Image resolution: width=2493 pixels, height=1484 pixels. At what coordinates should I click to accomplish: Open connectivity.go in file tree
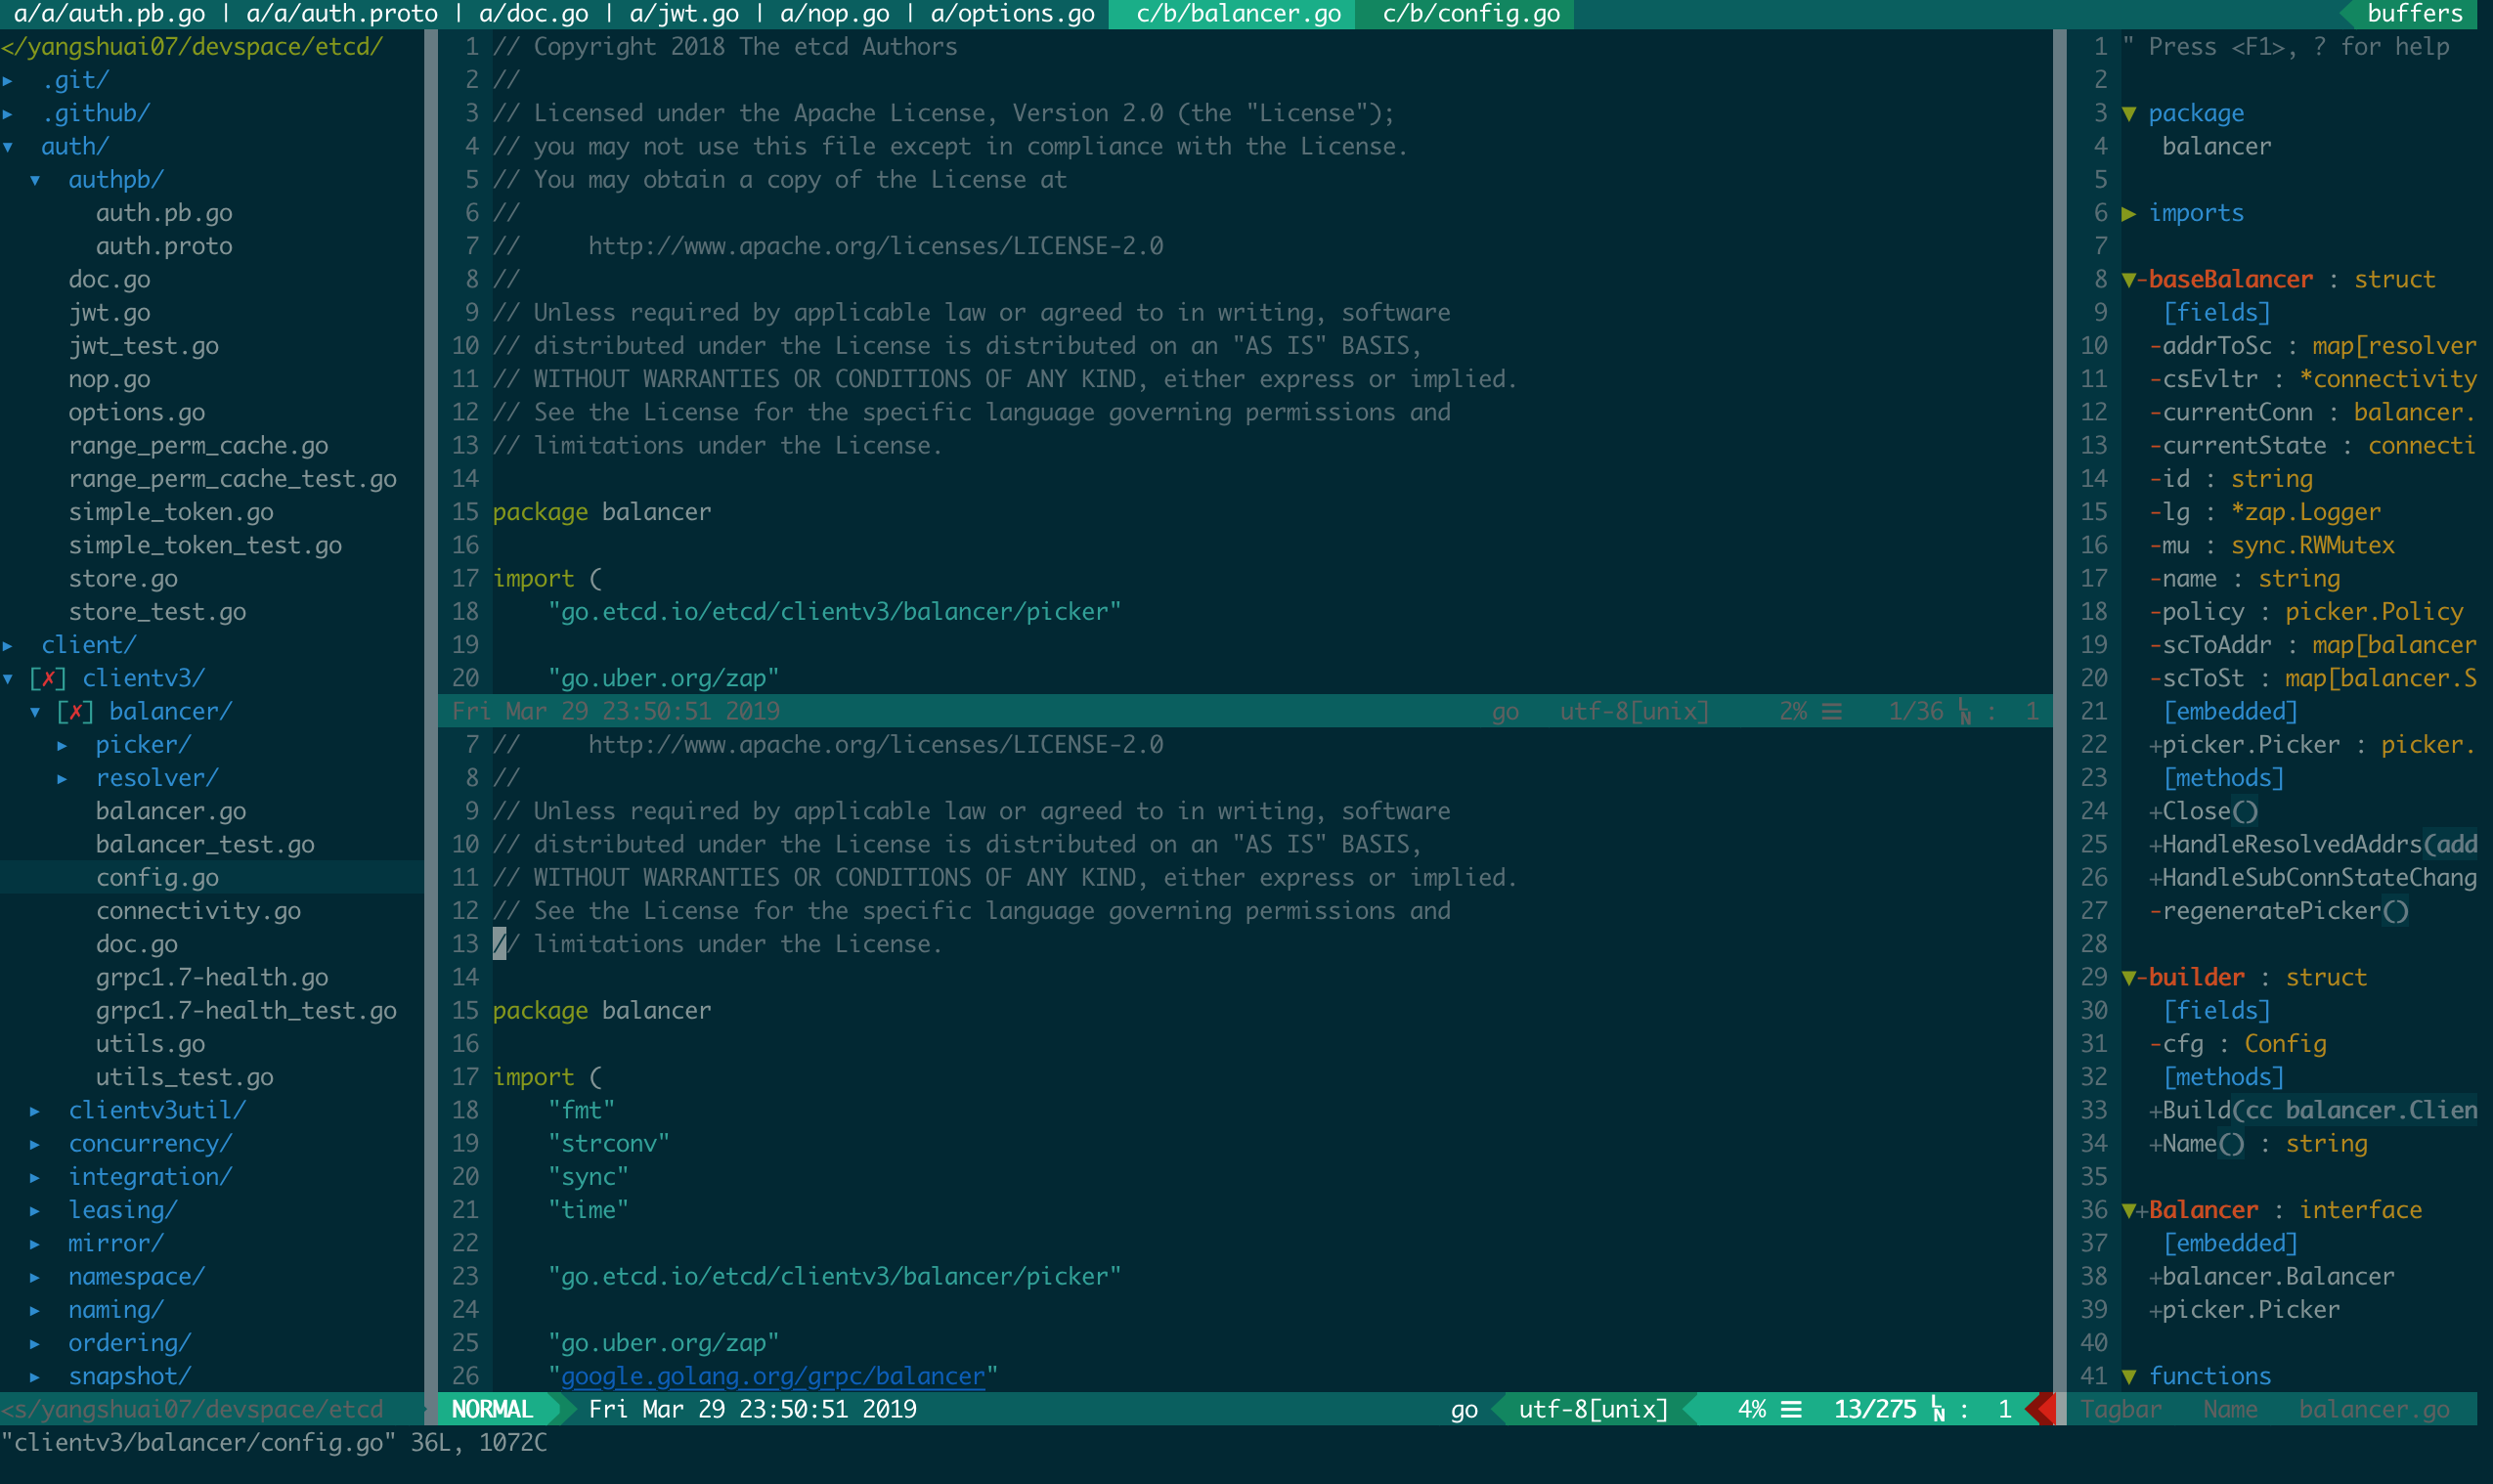pyautogui.click(x=198, y=911)
